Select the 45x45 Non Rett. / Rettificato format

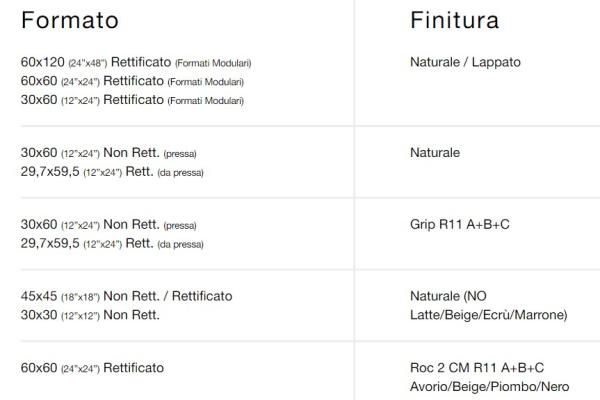point(126,296)
